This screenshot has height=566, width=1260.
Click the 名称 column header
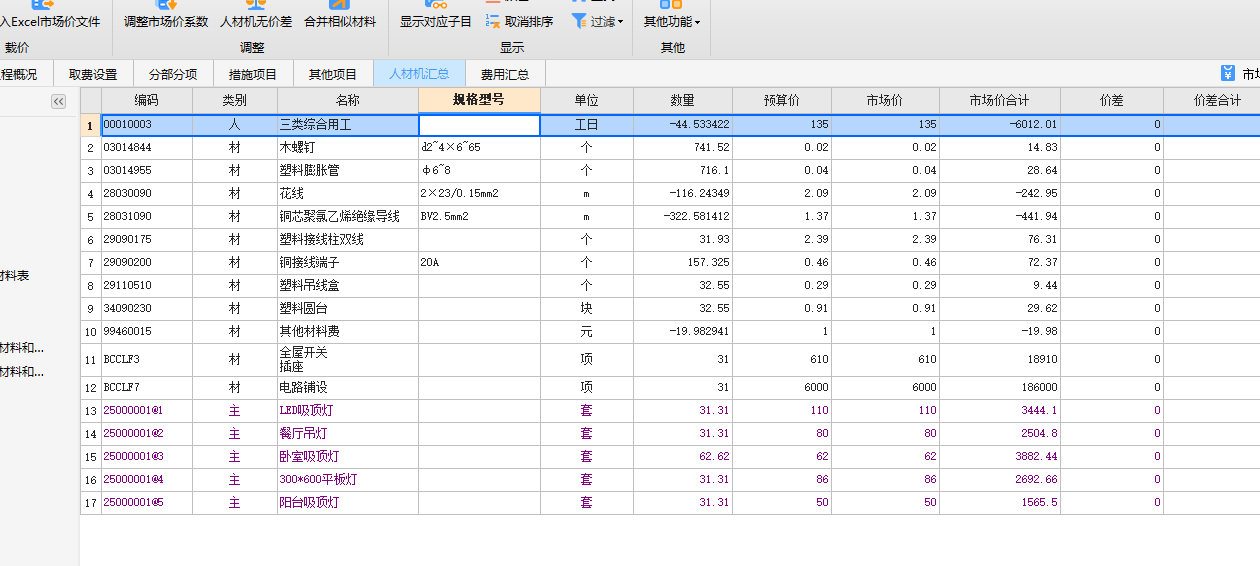tap(348, 101)
